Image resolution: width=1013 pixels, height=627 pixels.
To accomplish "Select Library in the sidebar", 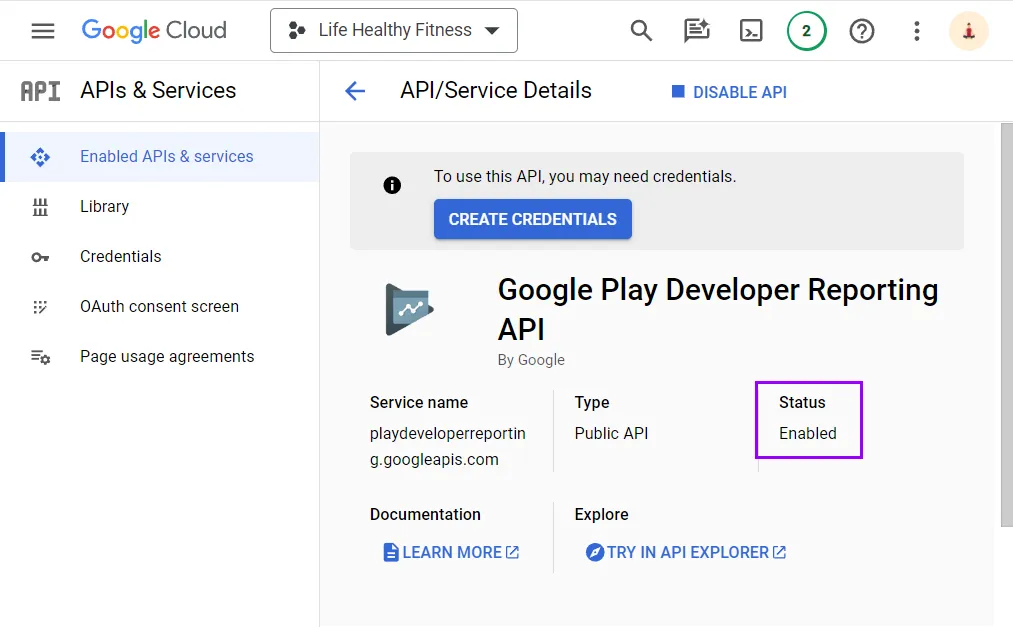I will [x=104, y=207].
